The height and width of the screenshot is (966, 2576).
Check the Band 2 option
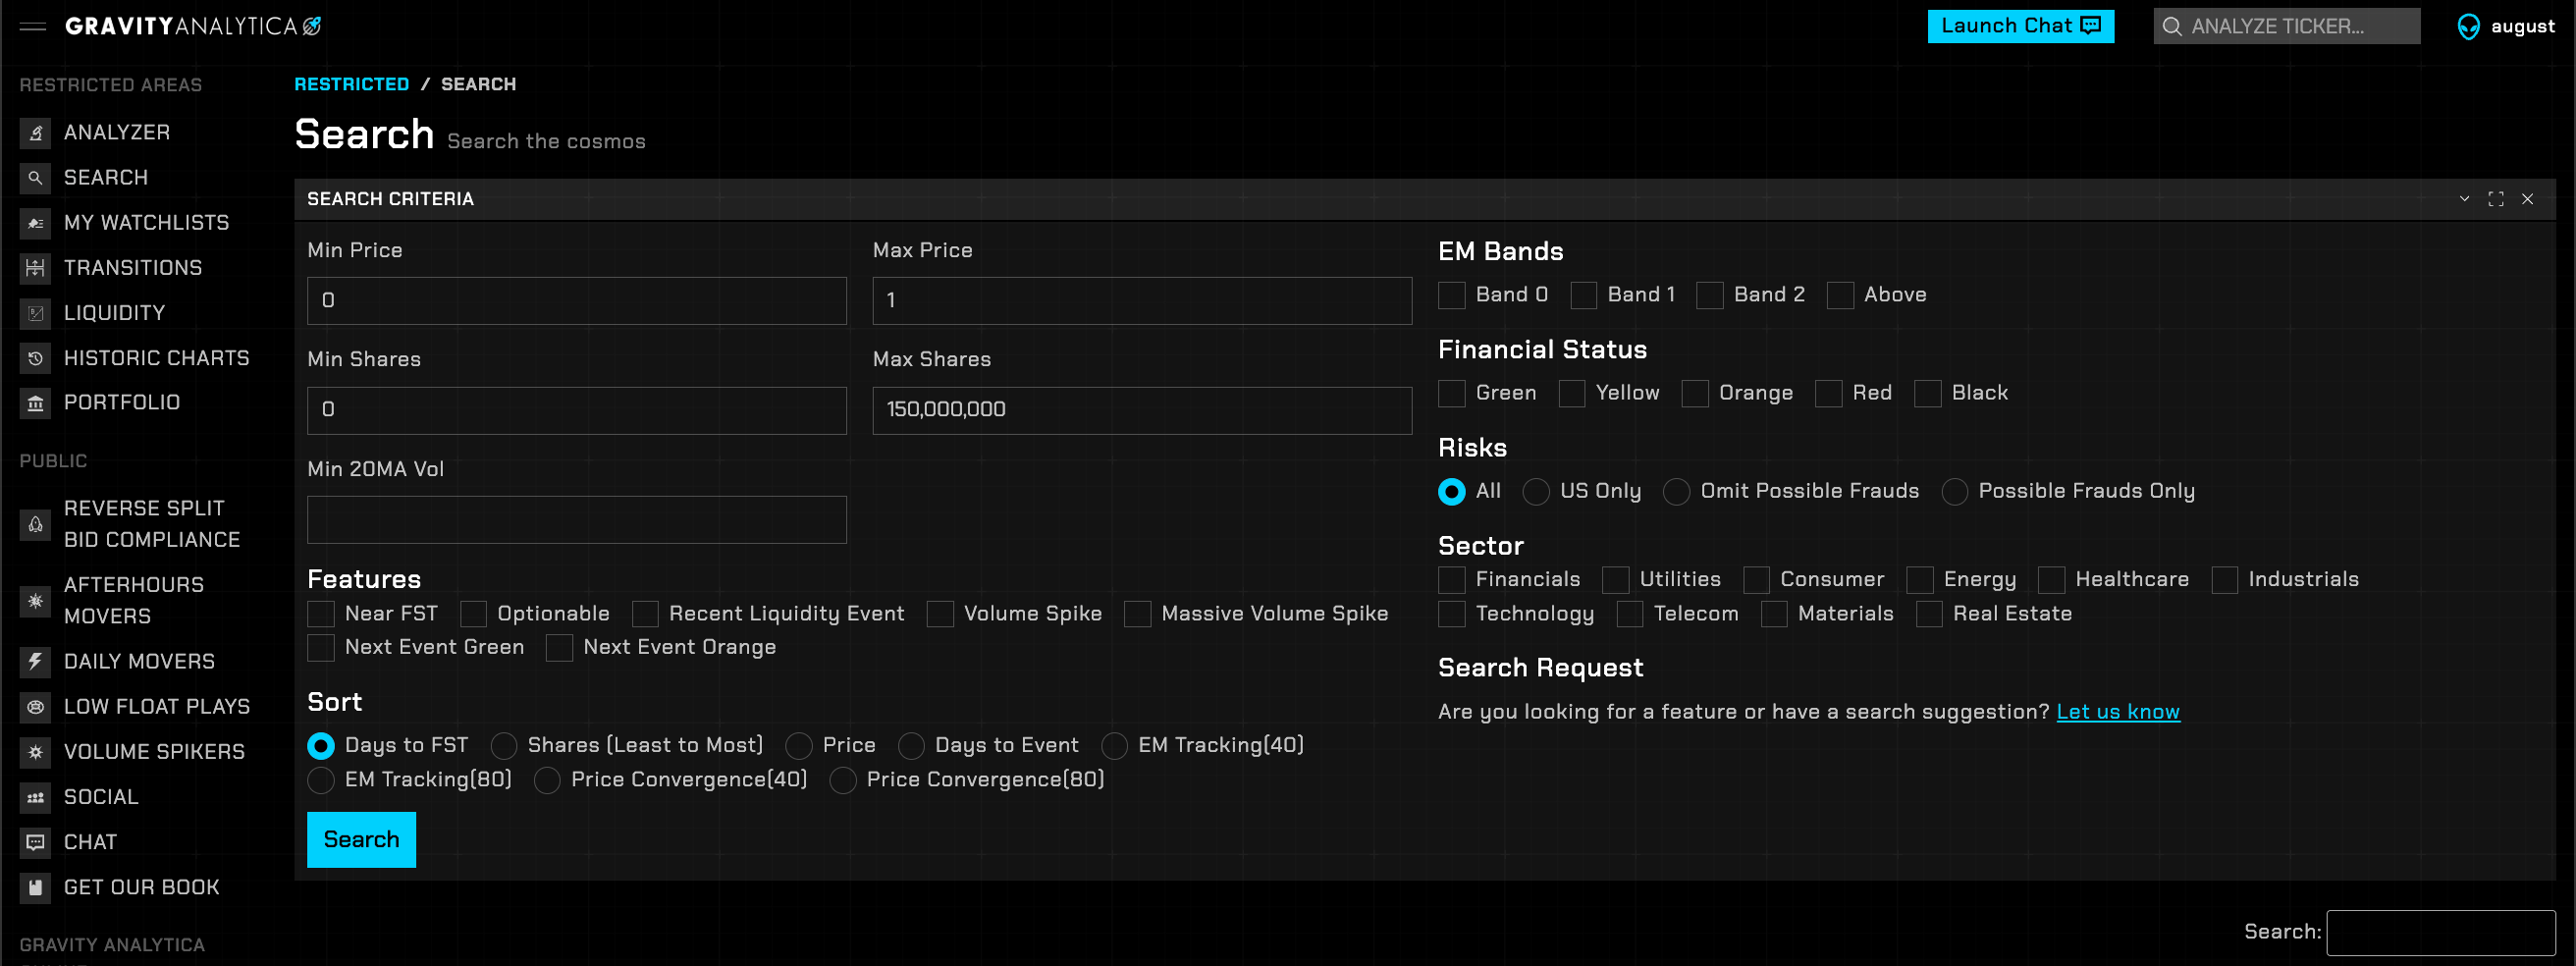coord(1709,295)
